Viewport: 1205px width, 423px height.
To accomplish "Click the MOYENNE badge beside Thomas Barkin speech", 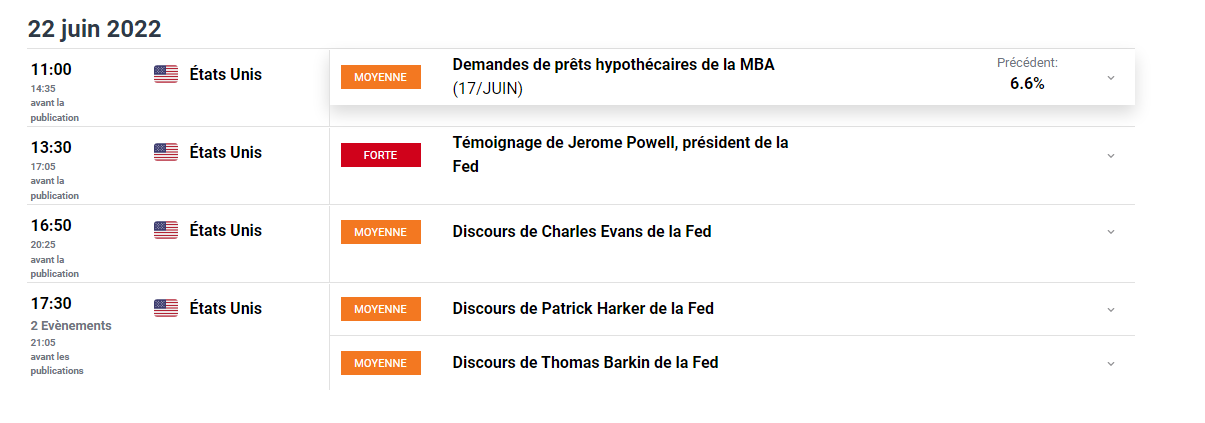I will click(x=380, y=363).
